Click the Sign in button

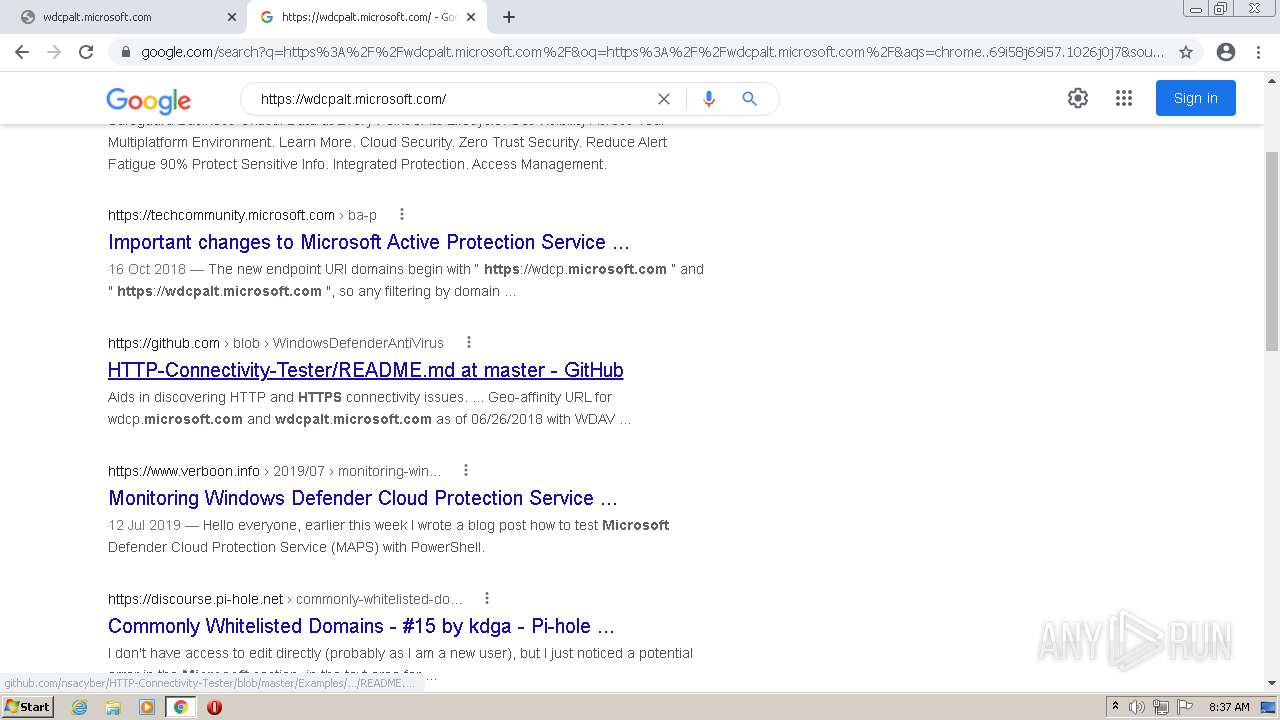tap(1196, 98)
